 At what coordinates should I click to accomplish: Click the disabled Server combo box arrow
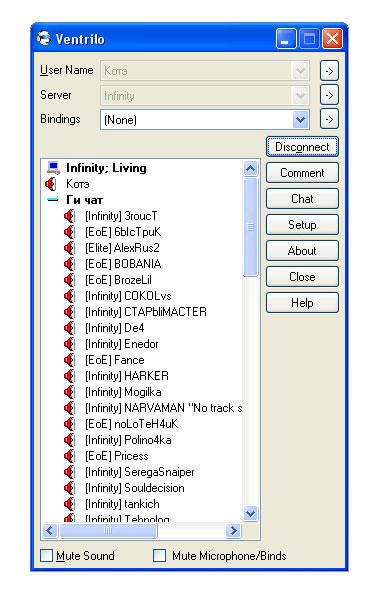coord(300,95)
